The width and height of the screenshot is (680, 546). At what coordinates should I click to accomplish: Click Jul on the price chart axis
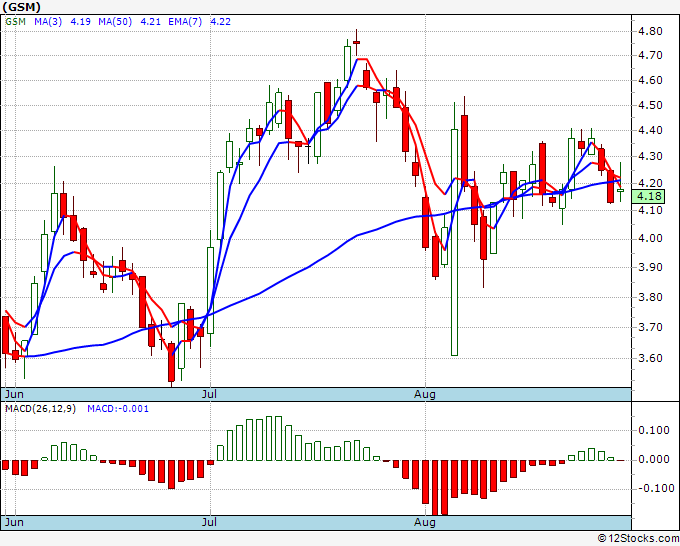(209, 394)
